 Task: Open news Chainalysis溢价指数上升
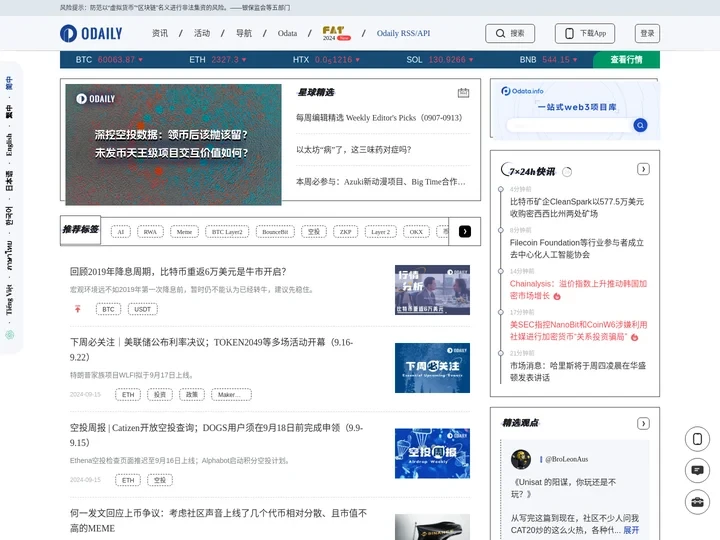578,290
